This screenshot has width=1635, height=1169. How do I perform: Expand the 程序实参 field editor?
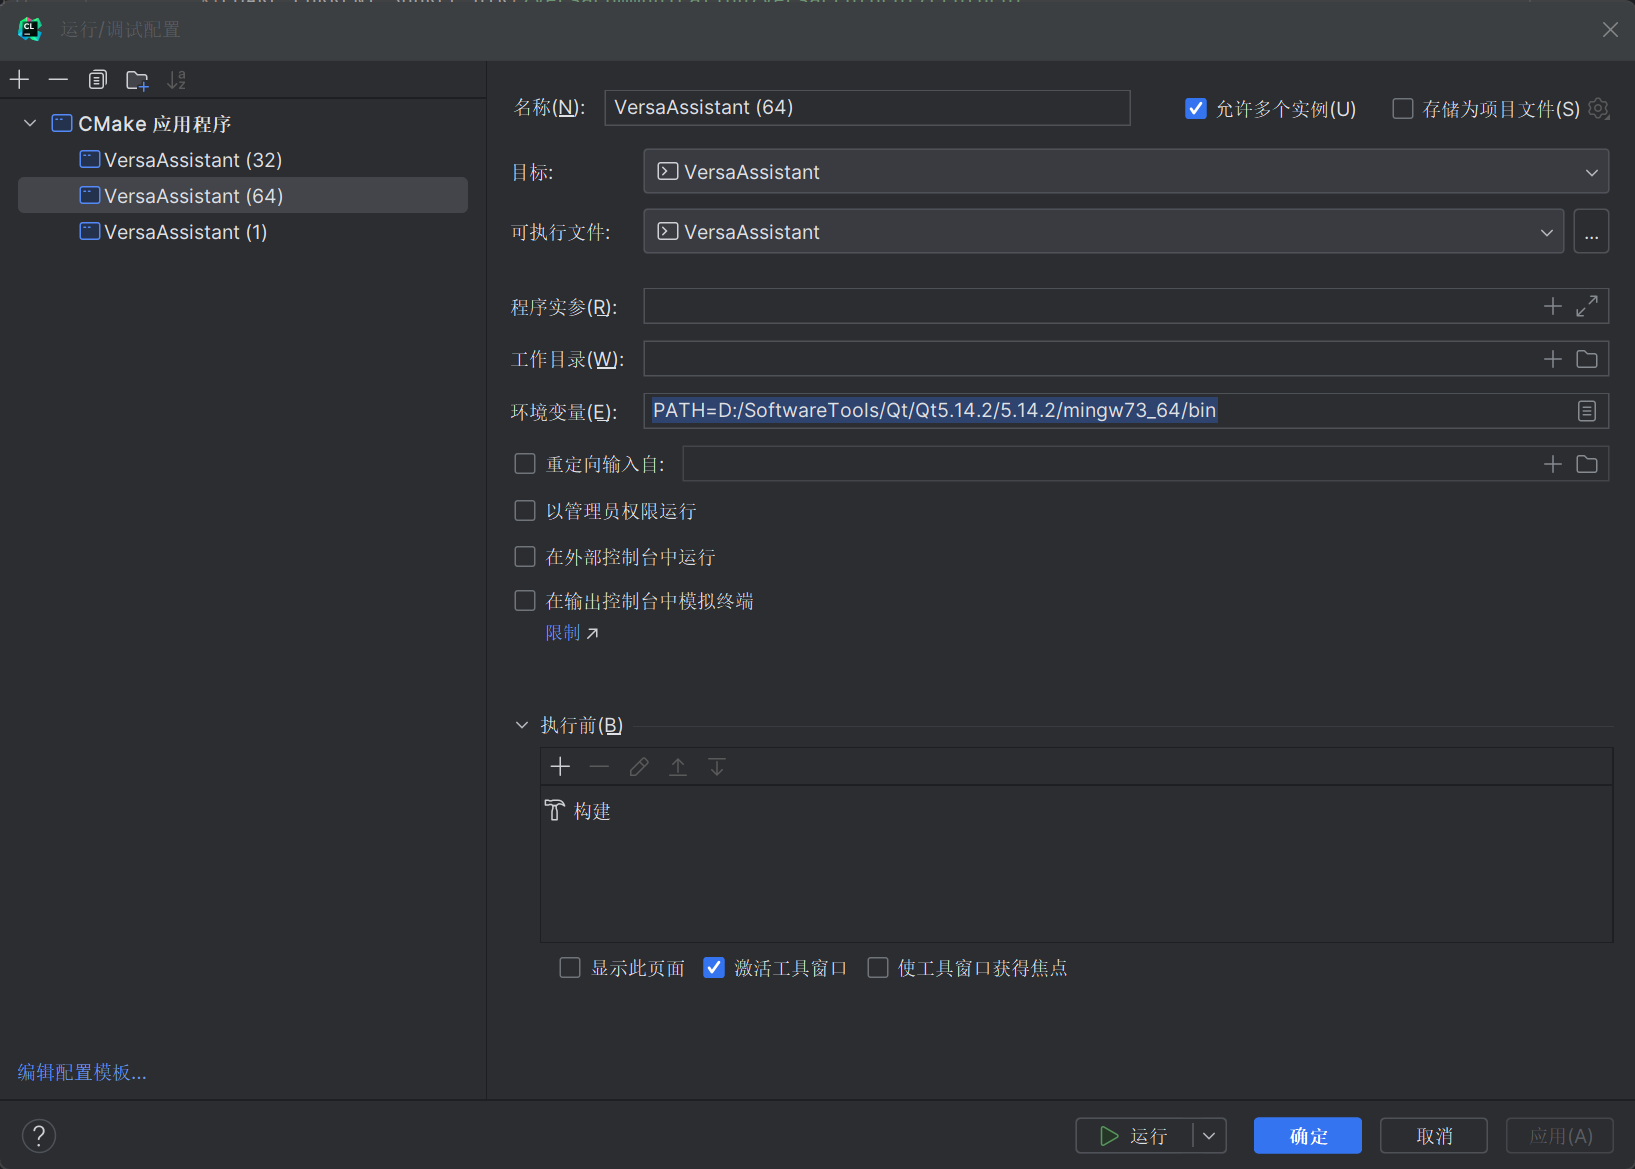click(1587, 306)
